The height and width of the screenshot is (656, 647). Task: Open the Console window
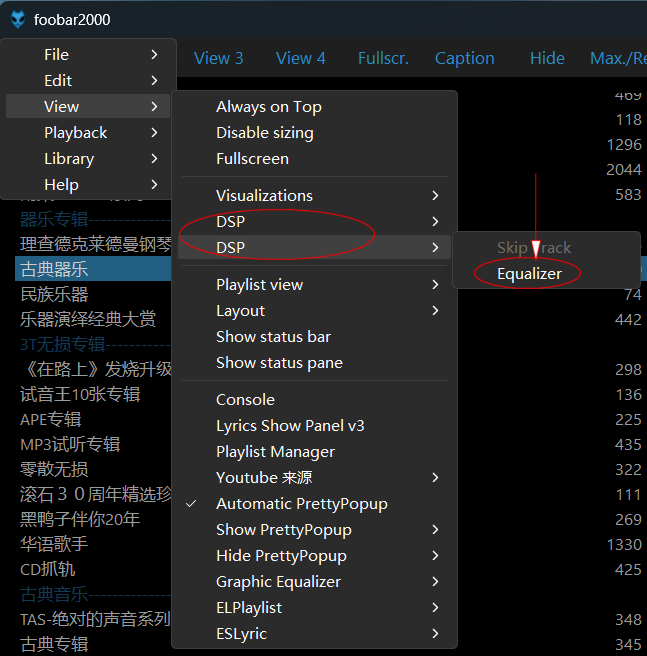245,400
